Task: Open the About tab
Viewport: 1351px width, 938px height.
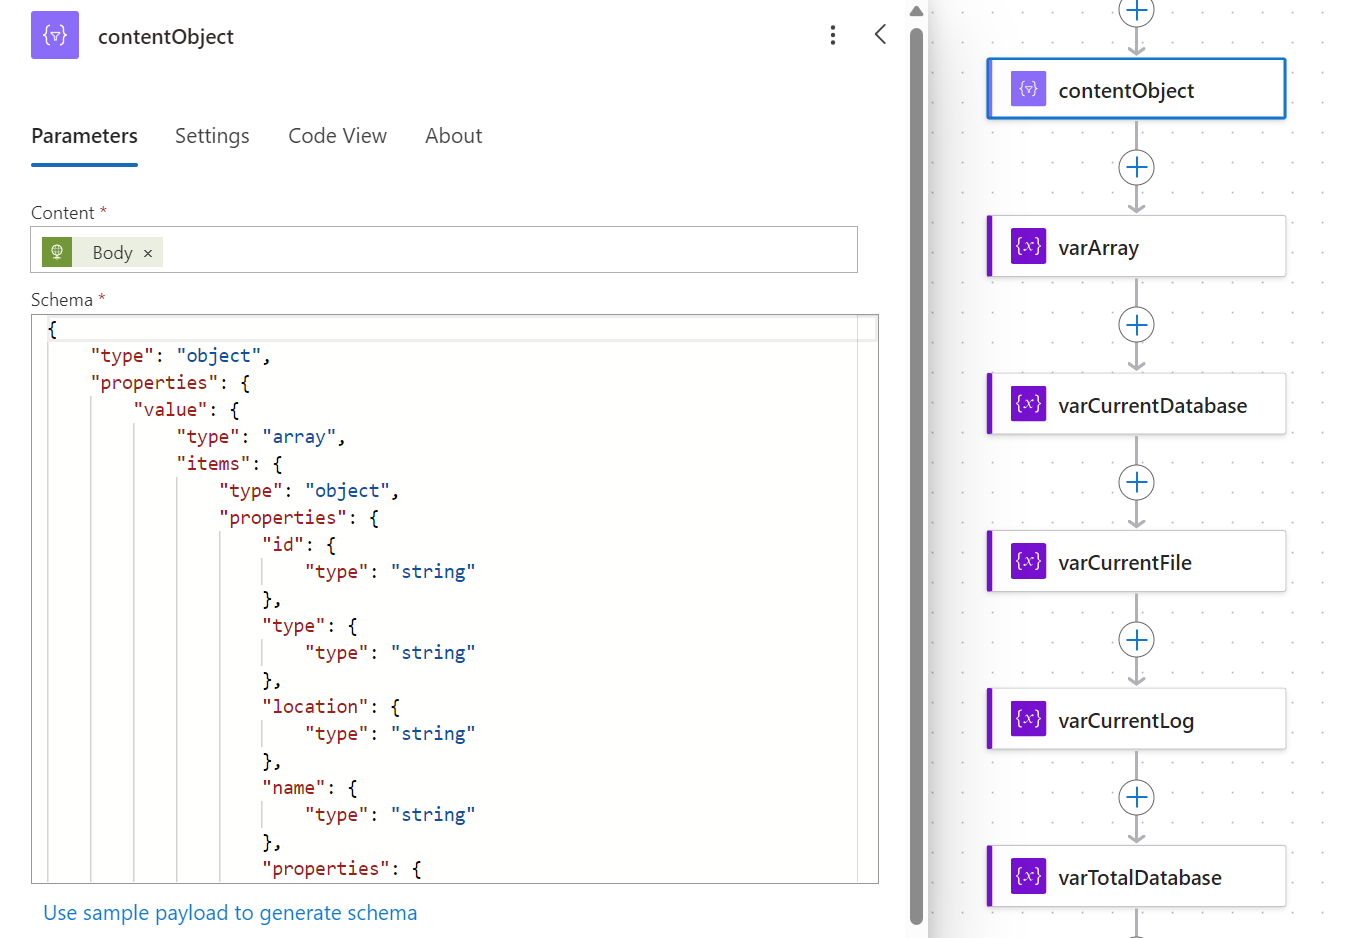Action: pyautogui.click(x=453, y=136)
